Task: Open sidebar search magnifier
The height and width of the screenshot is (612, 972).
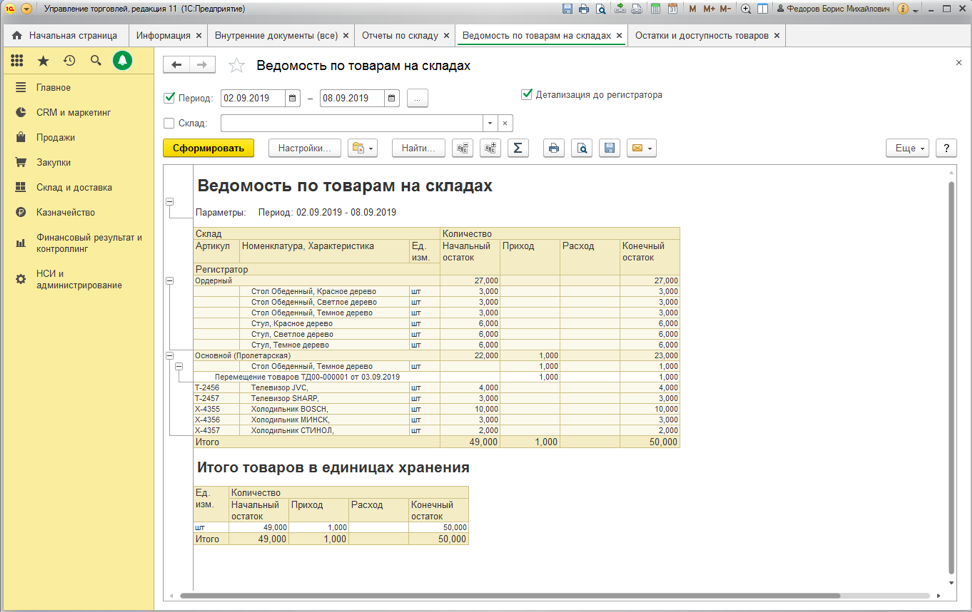Action: 95,60
